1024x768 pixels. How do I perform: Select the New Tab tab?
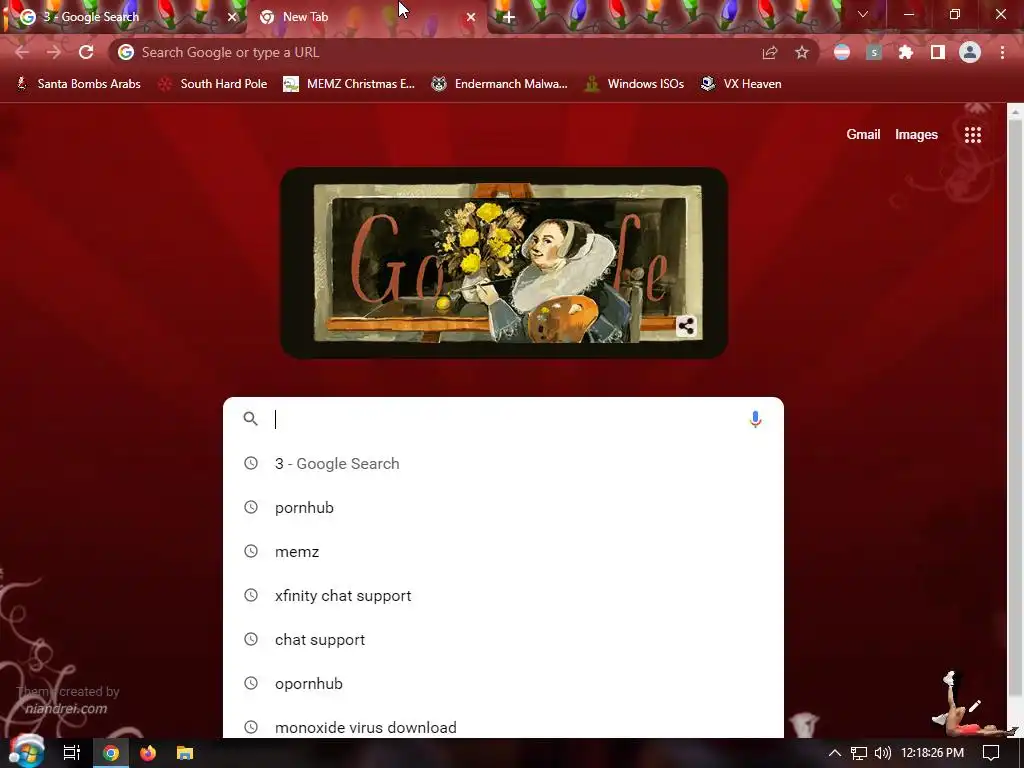click(x=366, y=17)
